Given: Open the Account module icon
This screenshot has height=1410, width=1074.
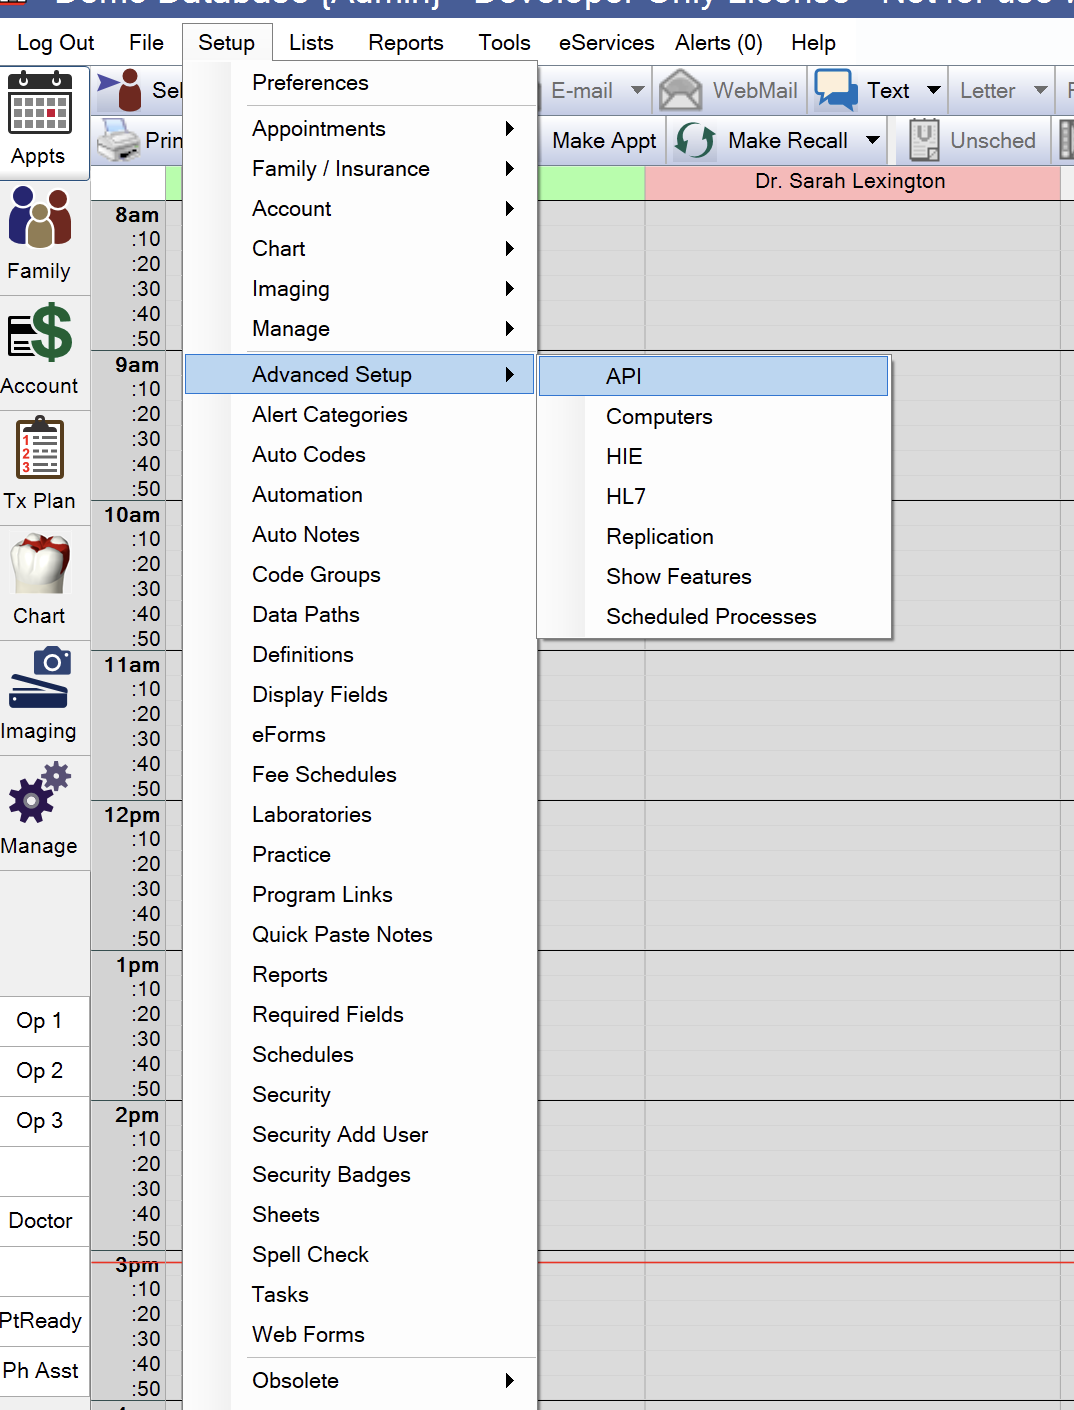Looking at the screenshot, I should (40, 332).
